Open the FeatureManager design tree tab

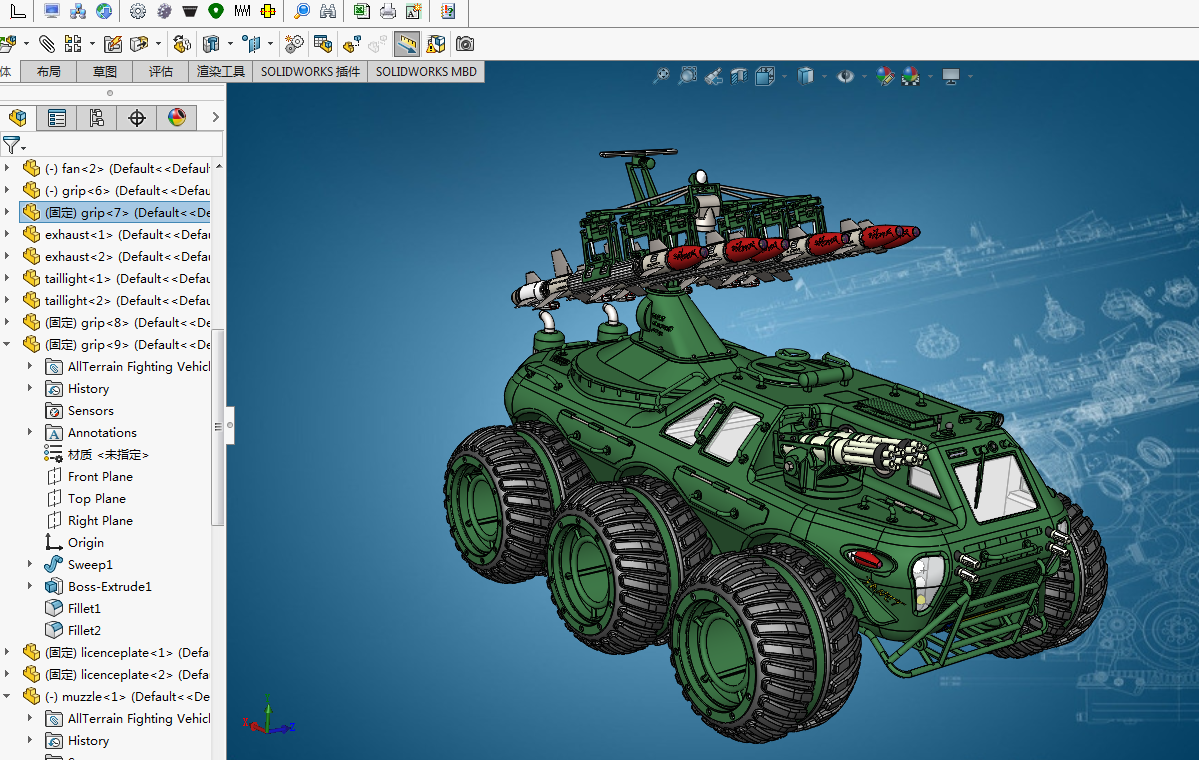click(x=18, y=118)
